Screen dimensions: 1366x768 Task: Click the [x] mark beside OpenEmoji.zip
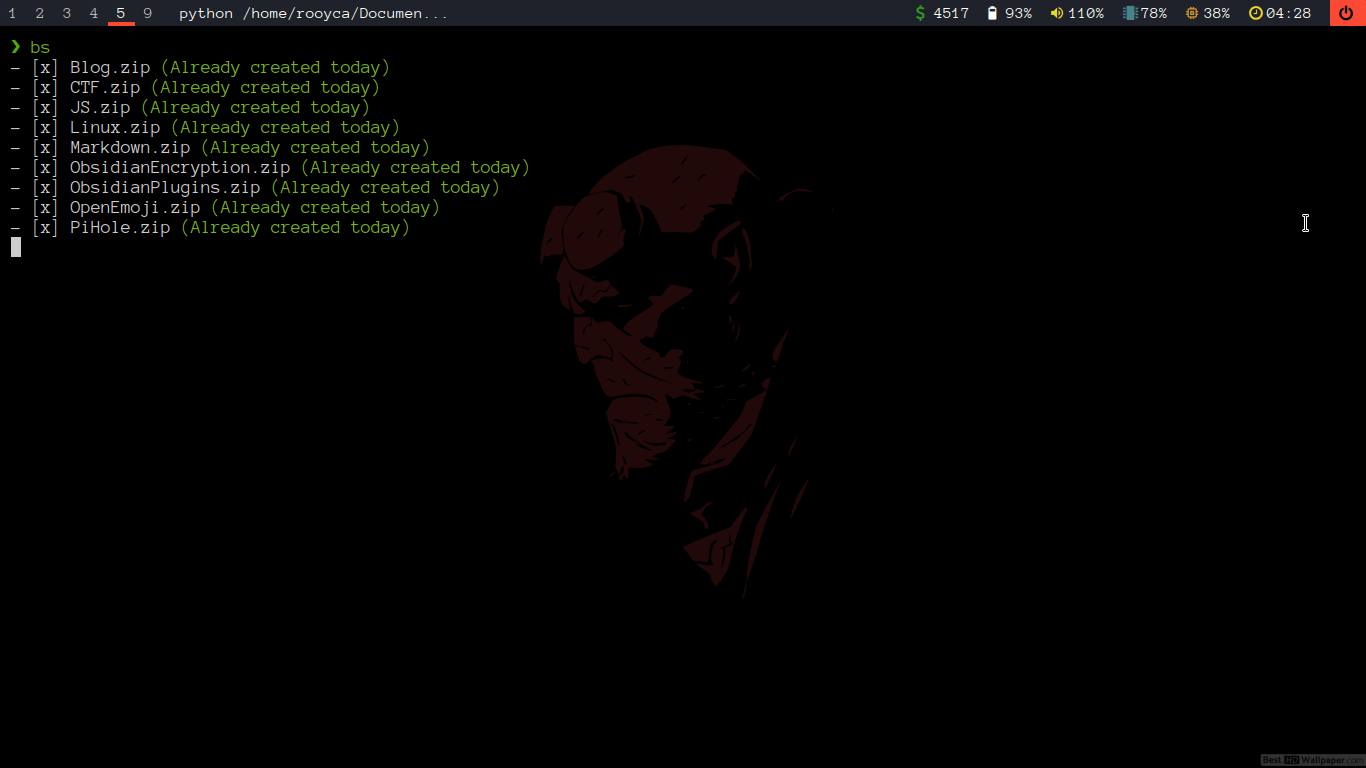pyautogui.click(x=45, y=208)
